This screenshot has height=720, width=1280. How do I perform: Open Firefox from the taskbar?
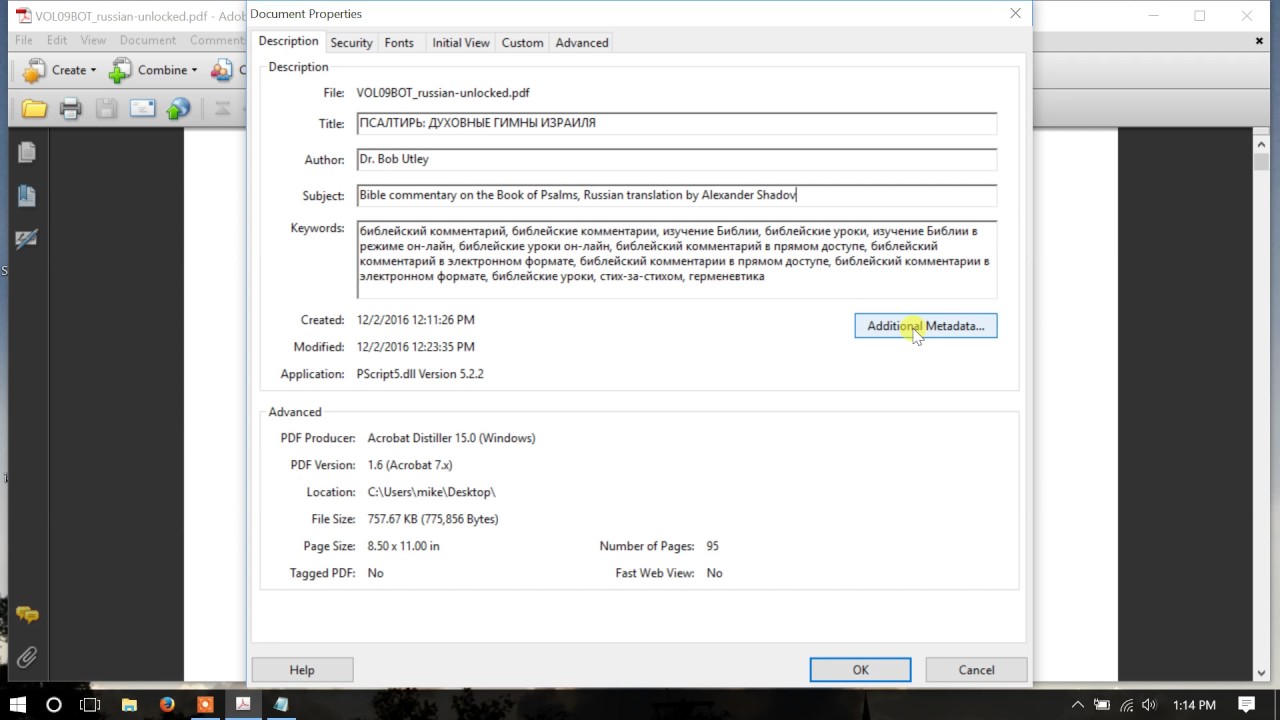coord(167,705)
